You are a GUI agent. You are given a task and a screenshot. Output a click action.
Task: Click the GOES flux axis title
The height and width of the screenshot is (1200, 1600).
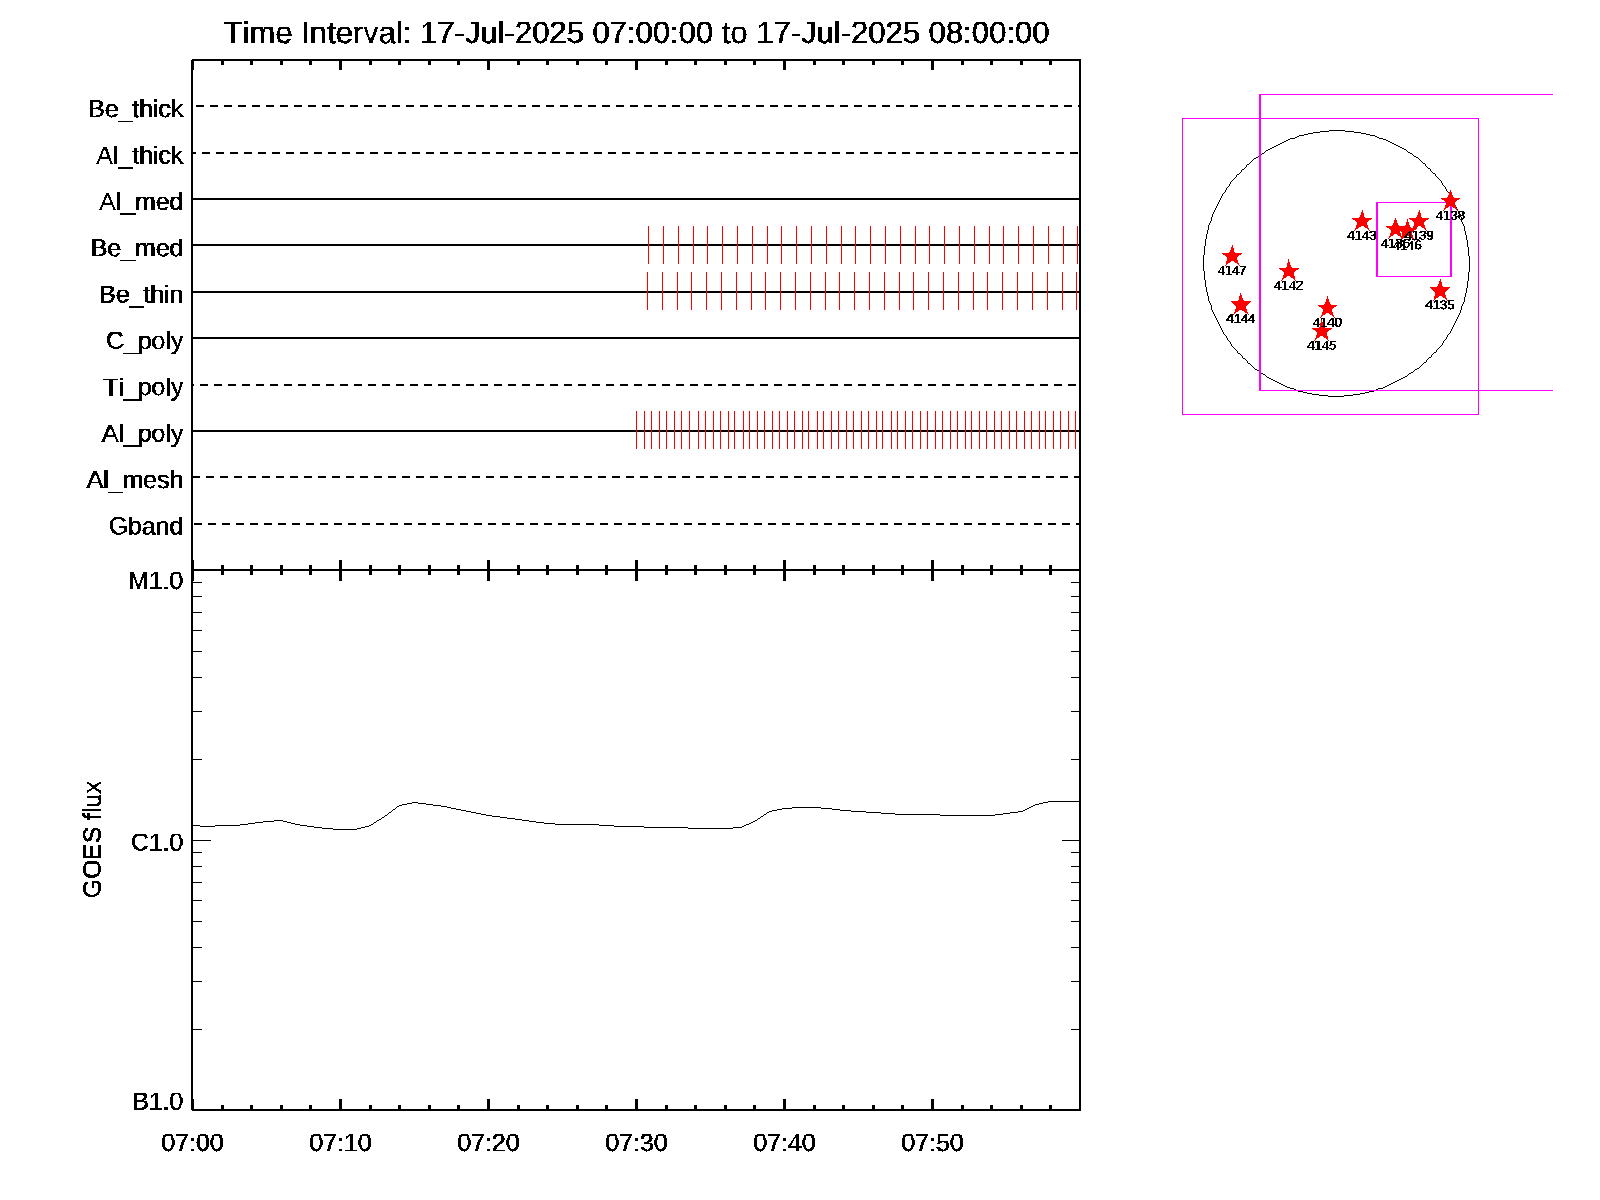(92, 840)
